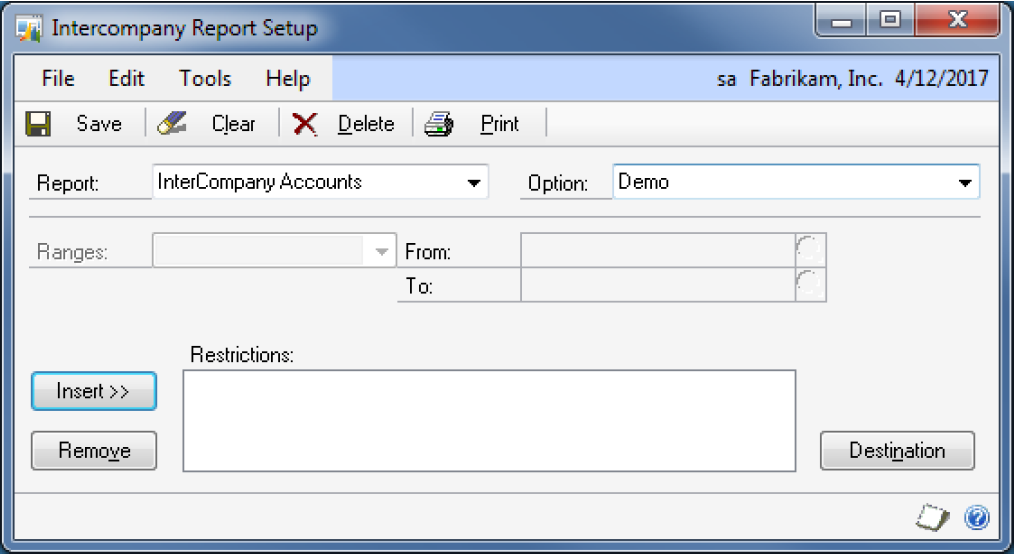
Task: Open the blue Help question mark icon
Action: click(x=976, y=517)
